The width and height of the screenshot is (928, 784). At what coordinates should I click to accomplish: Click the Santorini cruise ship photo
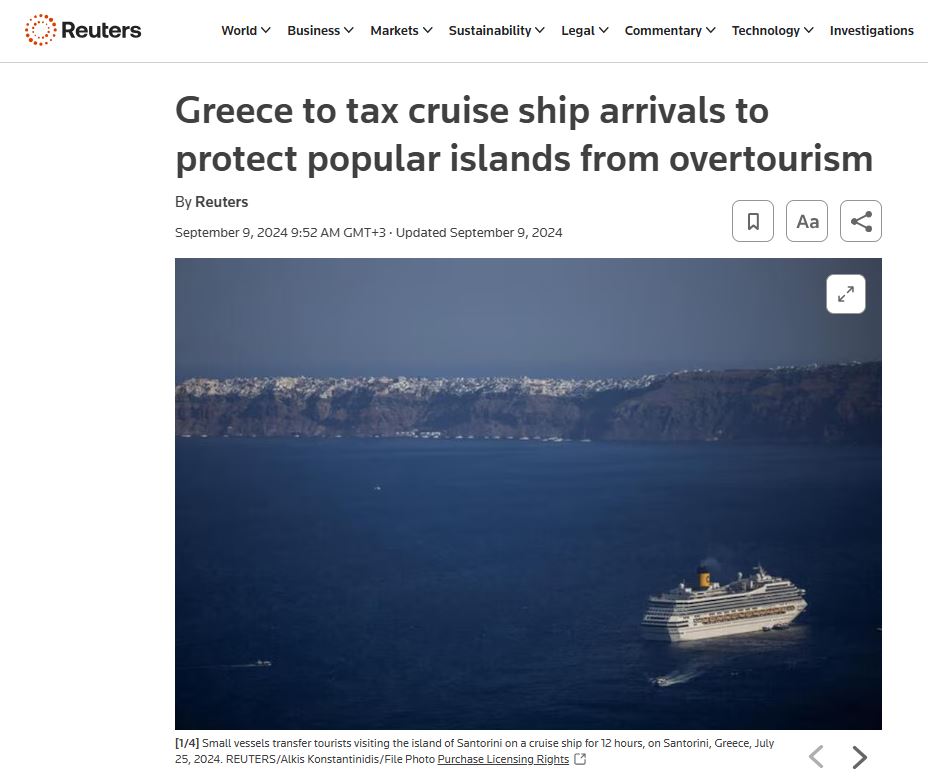click(528, 494)
